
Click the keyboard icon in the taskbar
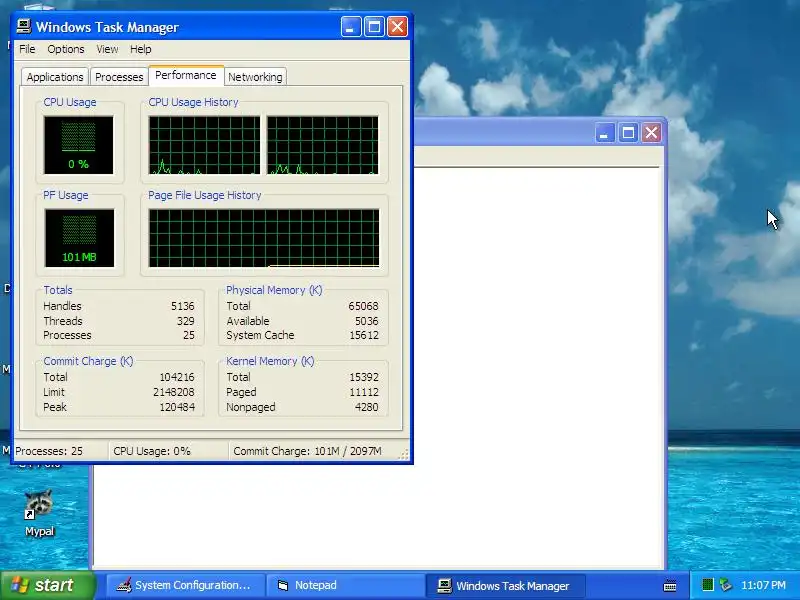tap(669, 586)
